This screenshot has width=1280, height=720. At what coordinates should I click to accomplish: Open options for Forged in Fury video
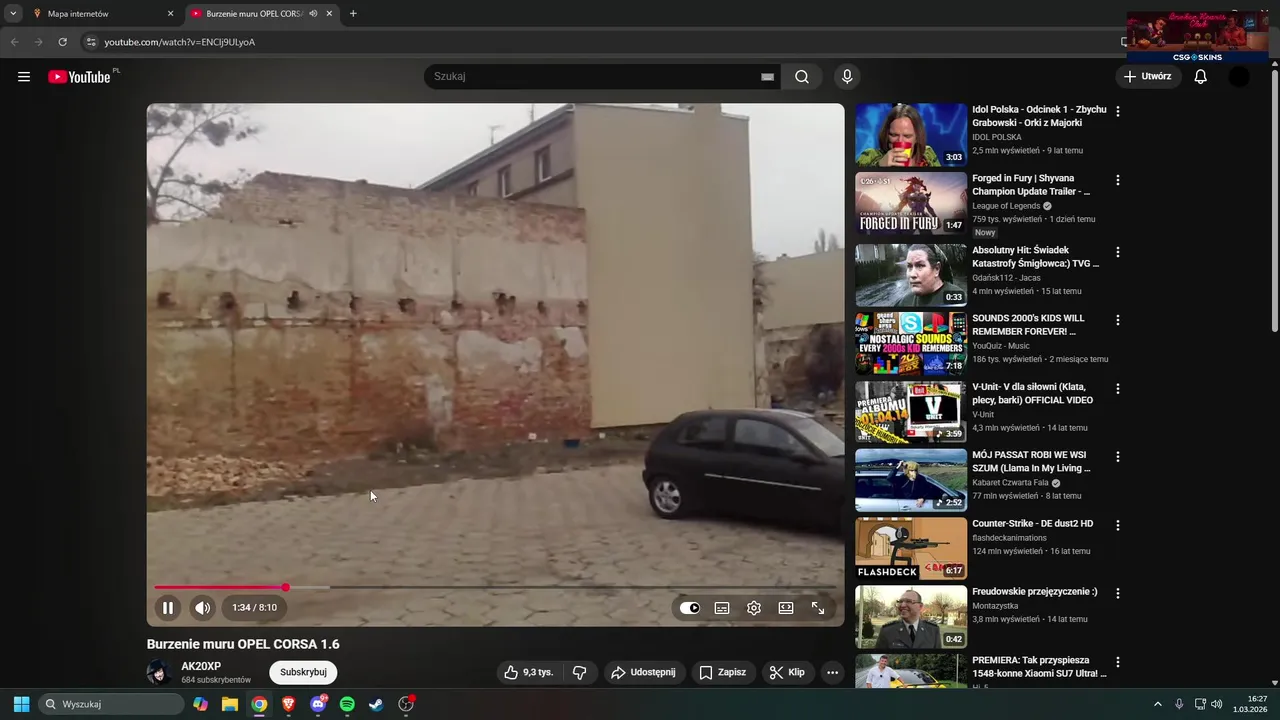tap(1118, 180)
